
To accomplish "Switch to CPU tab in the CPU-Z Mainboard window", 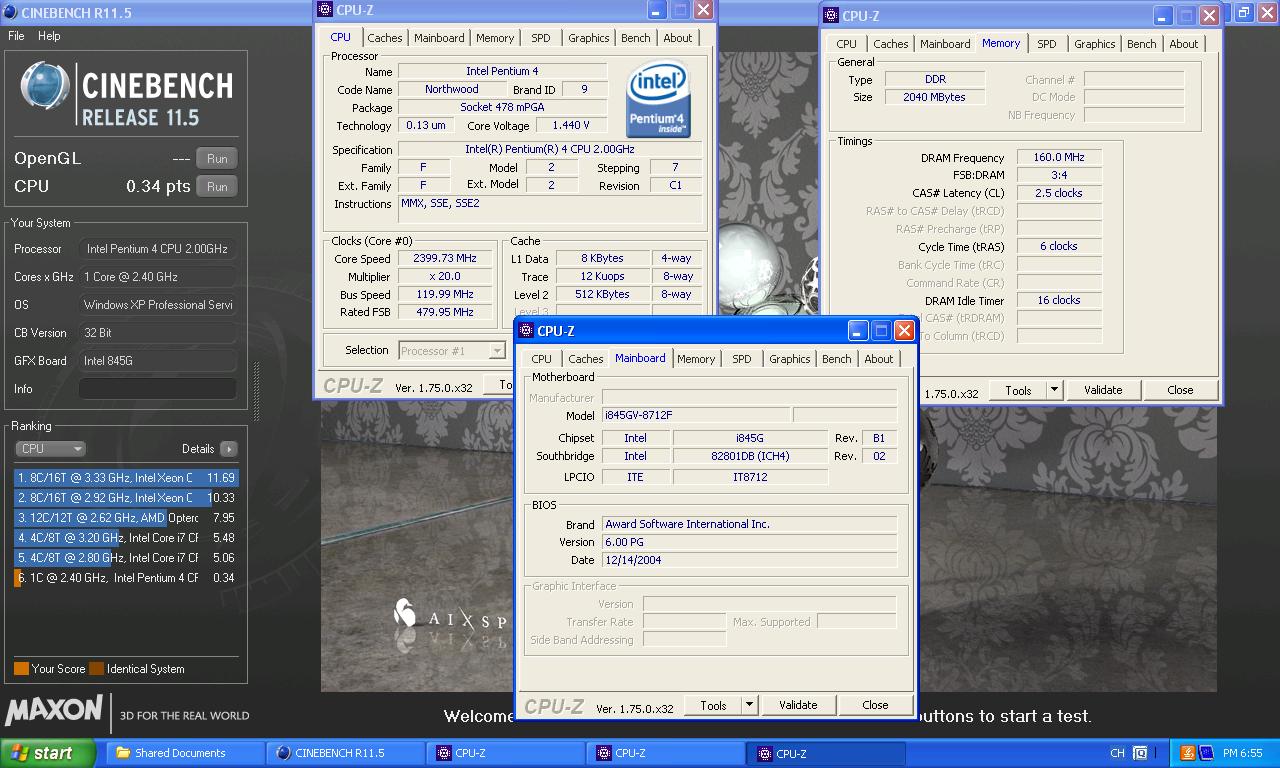I will (x=541, y=359).
